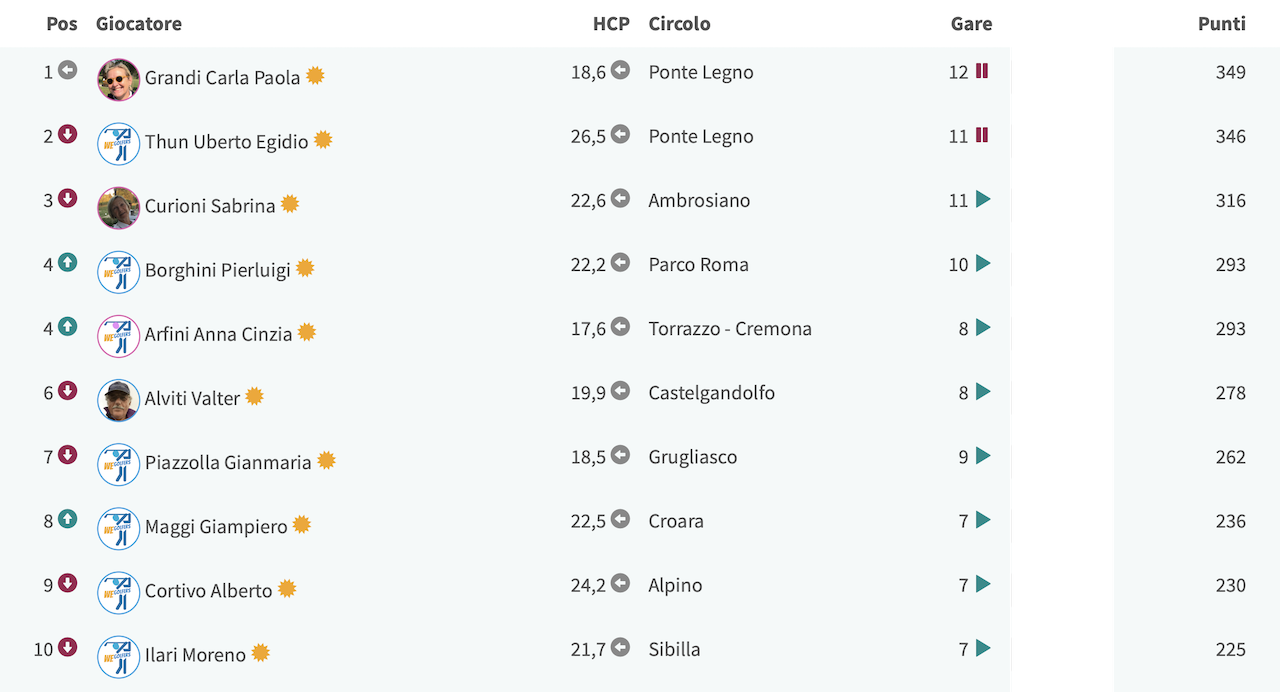Open Grandi Carla Paola's avatar photo
The width and height of the screenshot is (1280, 692).
click(x=118, y=79)
